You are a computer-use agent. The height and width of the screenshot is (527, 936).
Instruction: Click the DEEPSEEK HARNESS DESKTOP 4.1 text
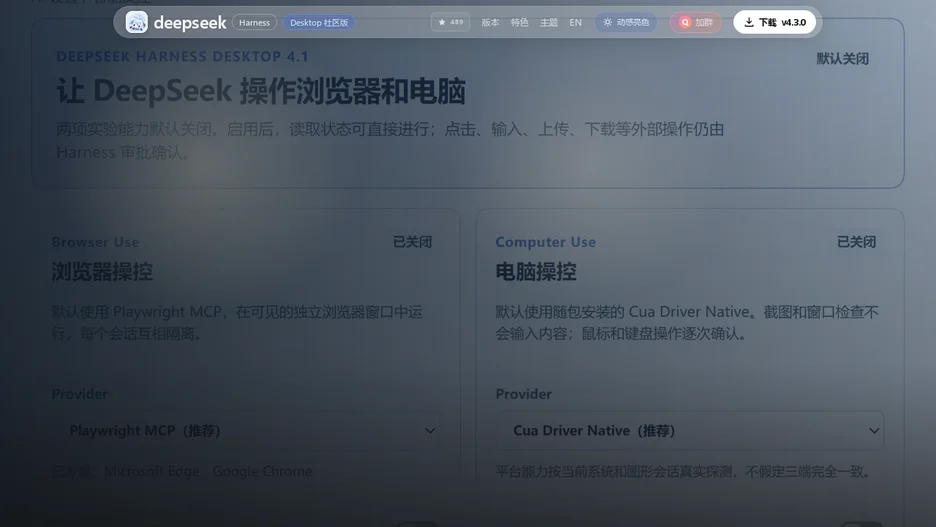183,57
